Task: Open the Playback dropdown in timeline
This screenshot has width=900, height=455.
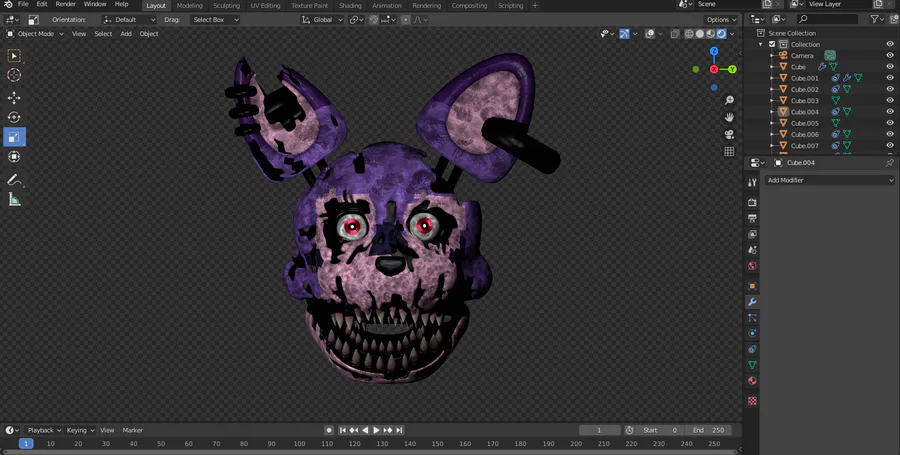Action: [44, 430]
